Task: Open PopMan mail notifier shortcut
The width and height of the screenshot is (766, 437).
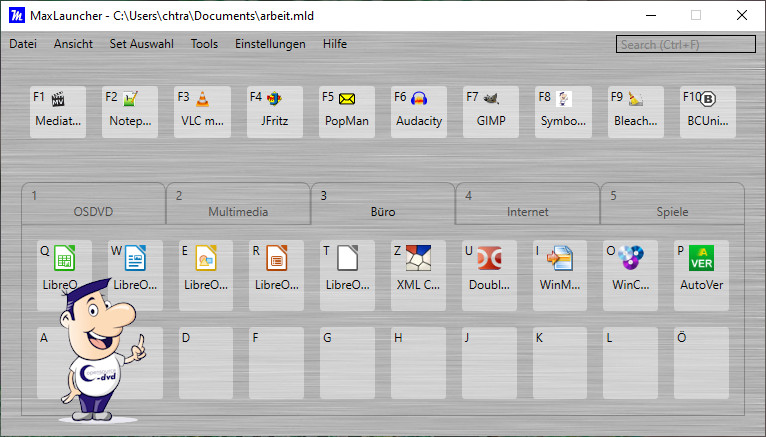Action: click(347, 111)
